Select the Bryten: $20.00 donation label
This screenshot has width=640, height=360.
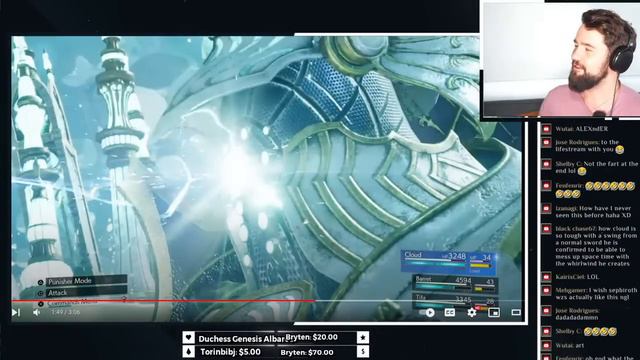point(311,337)
